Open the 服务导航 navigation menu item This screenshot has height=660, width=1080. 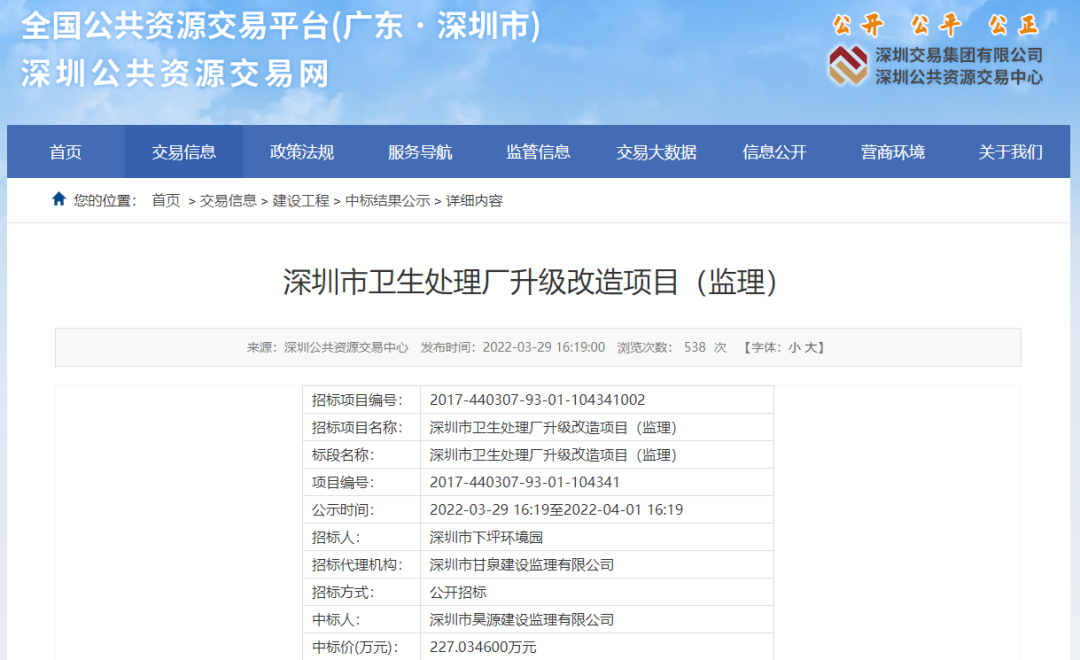pos(420,152)
